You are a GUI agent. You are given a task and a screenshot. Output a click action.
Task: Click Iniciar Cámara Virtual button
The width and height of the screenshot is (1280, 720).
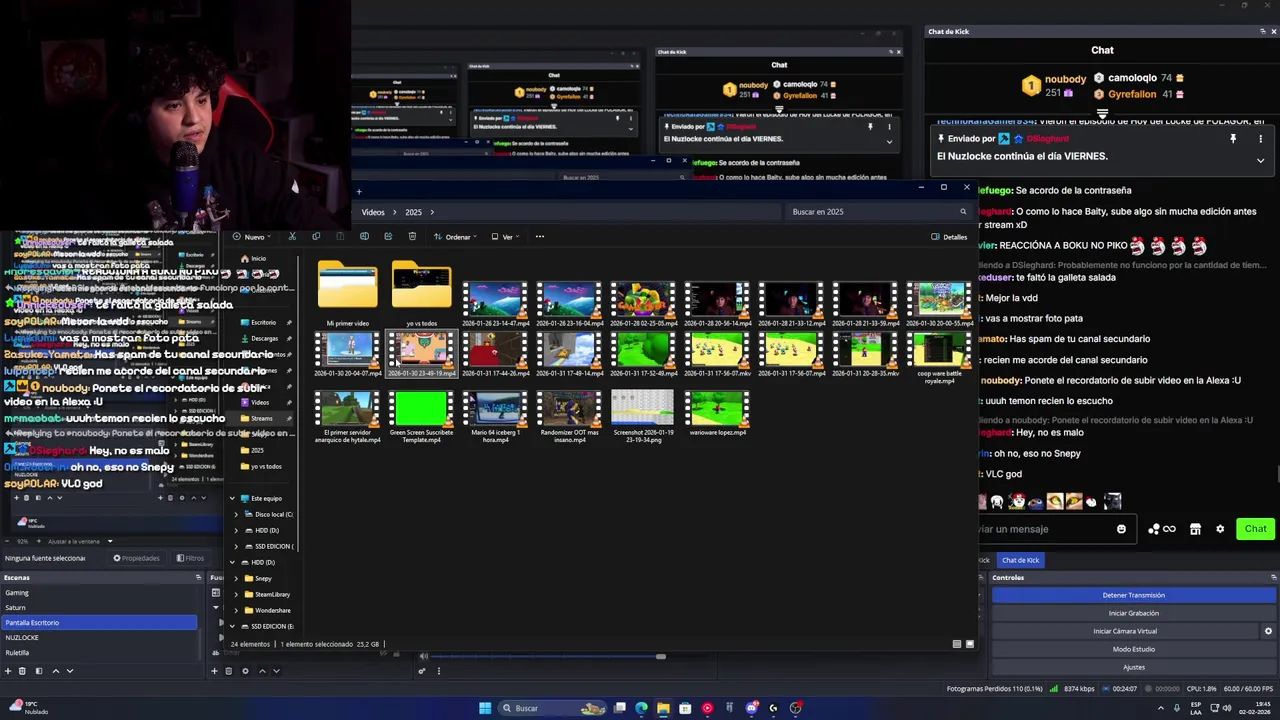tap(1124, 631)
